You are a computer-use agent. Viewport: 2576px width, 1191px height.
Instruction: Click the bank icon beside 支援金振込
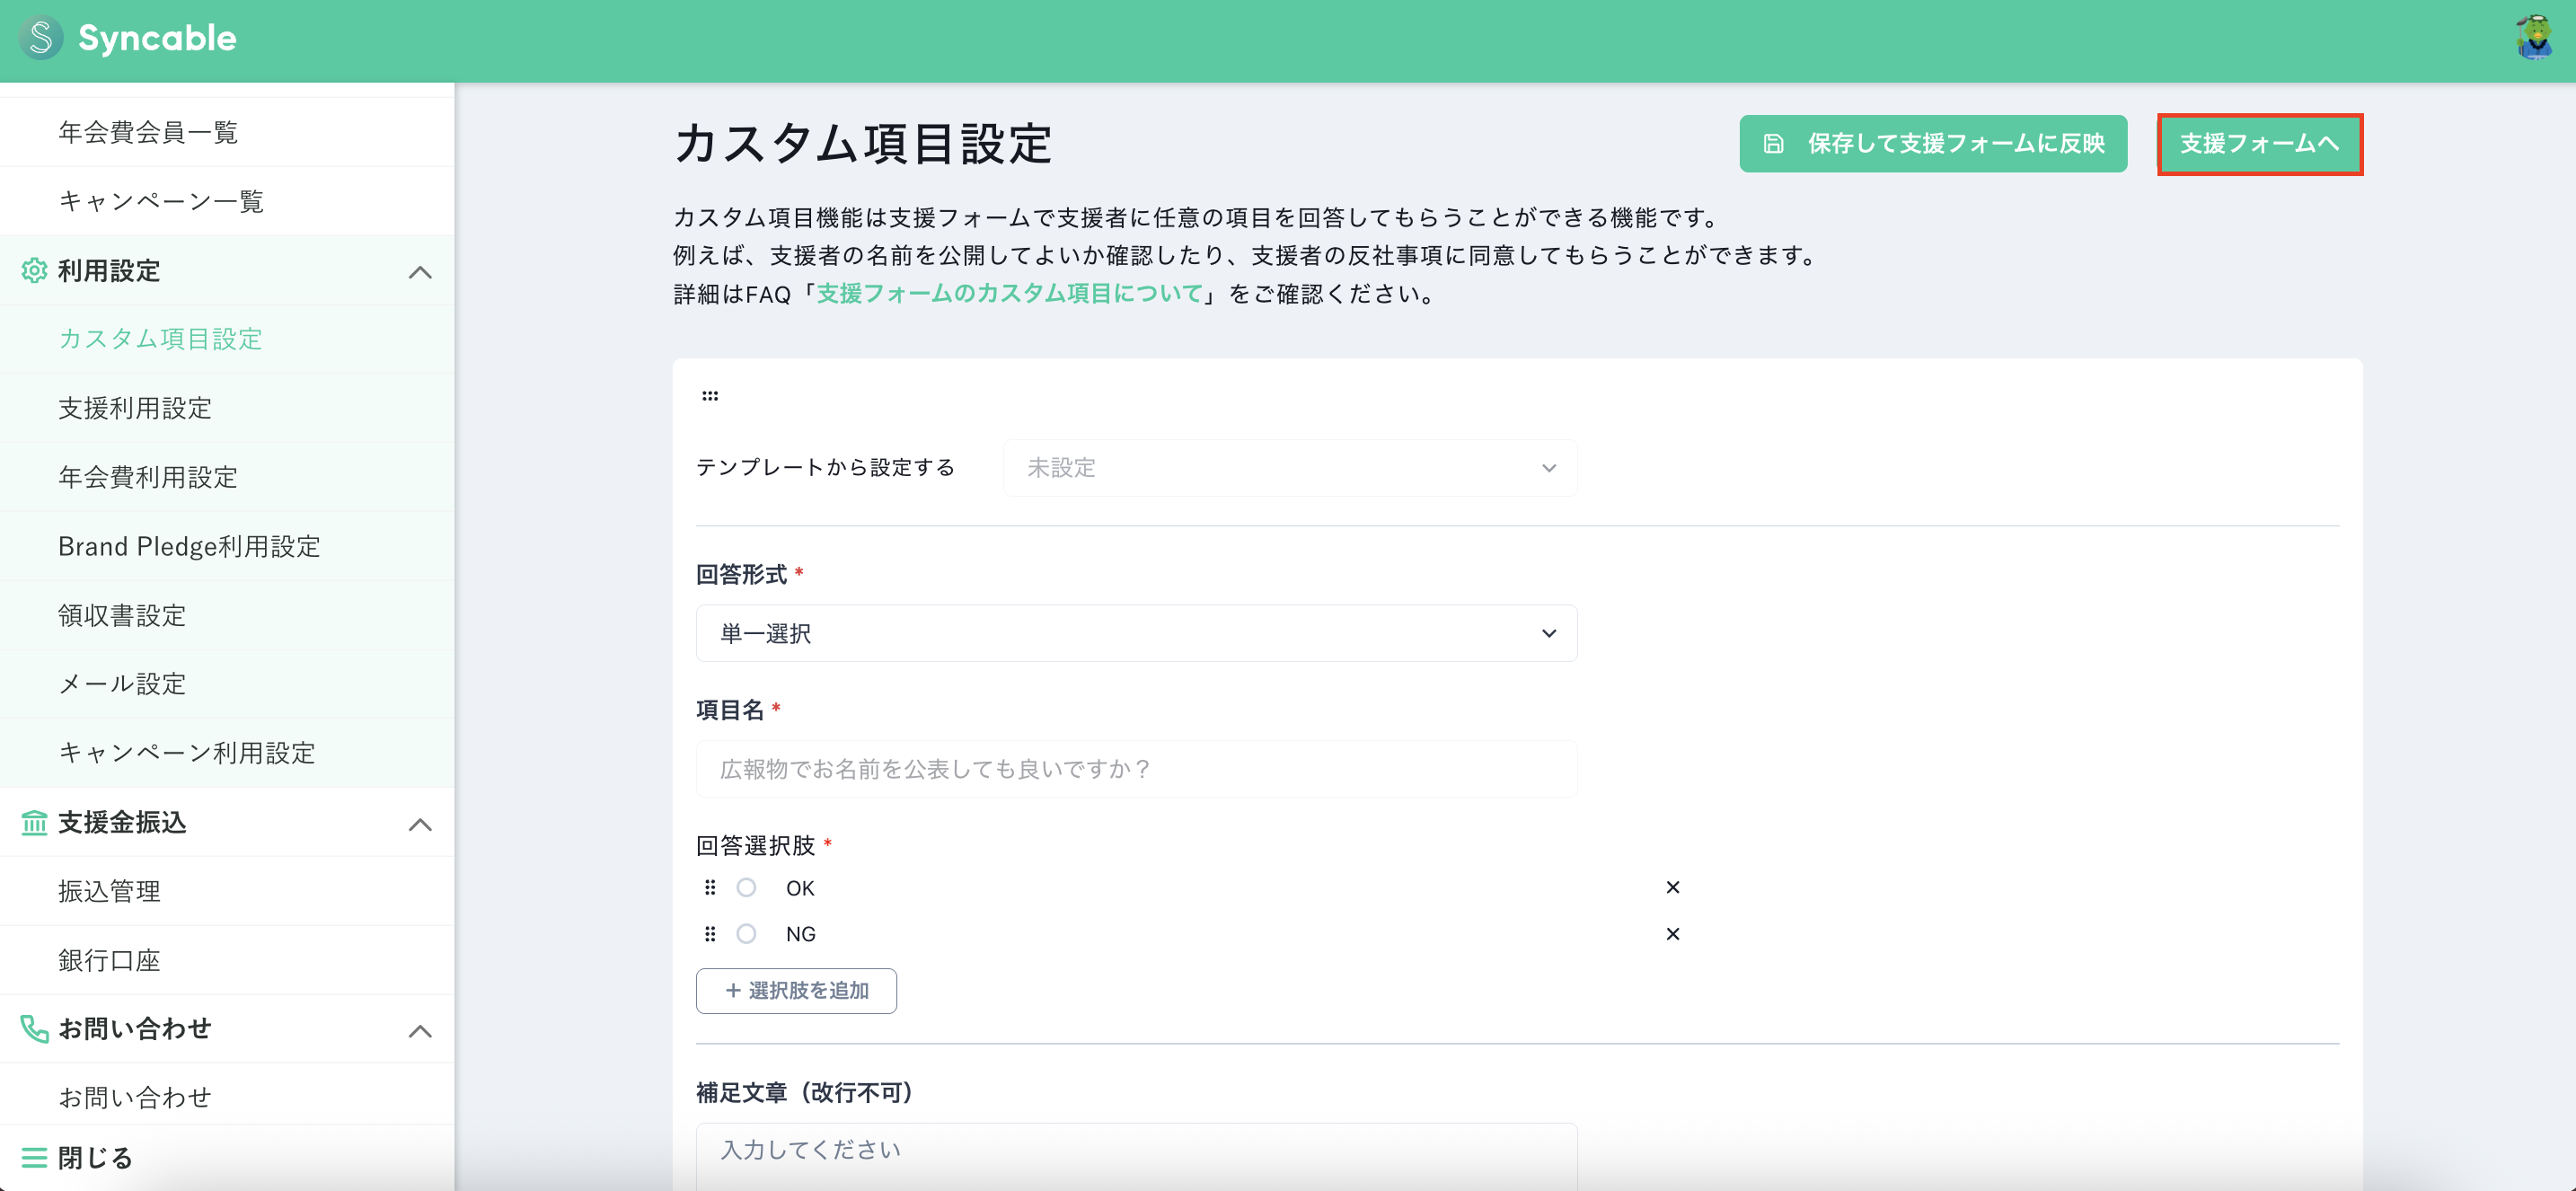pyautogui.click(x=33, y=822)
